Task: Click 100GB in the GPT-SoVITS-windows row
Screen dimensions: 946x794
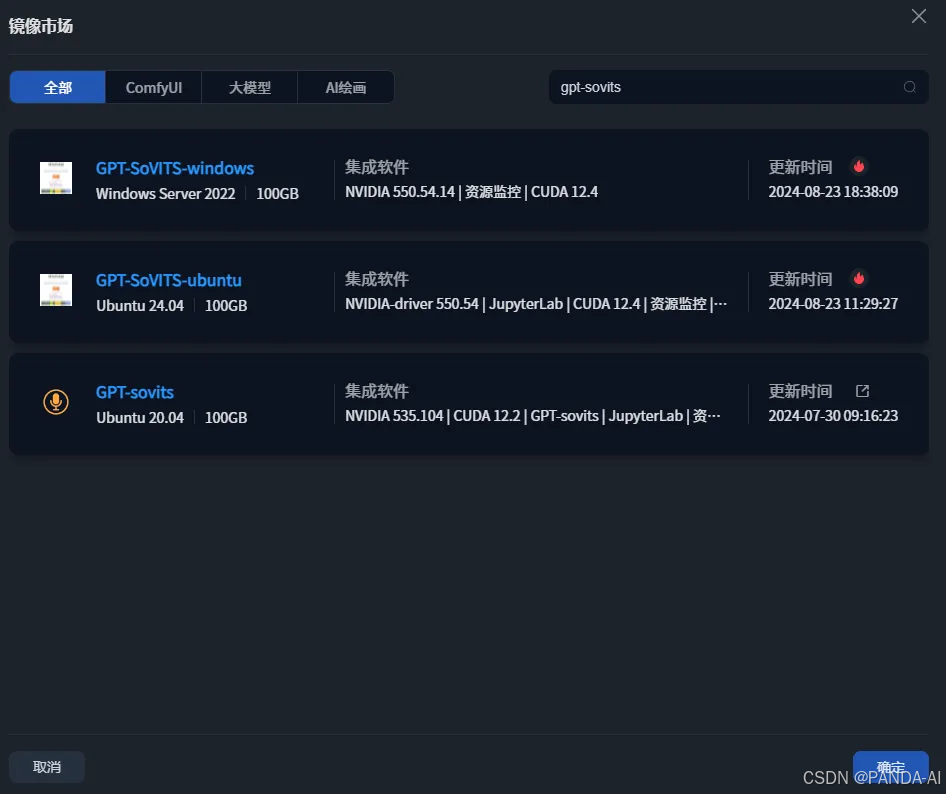Action: (278, 194)
